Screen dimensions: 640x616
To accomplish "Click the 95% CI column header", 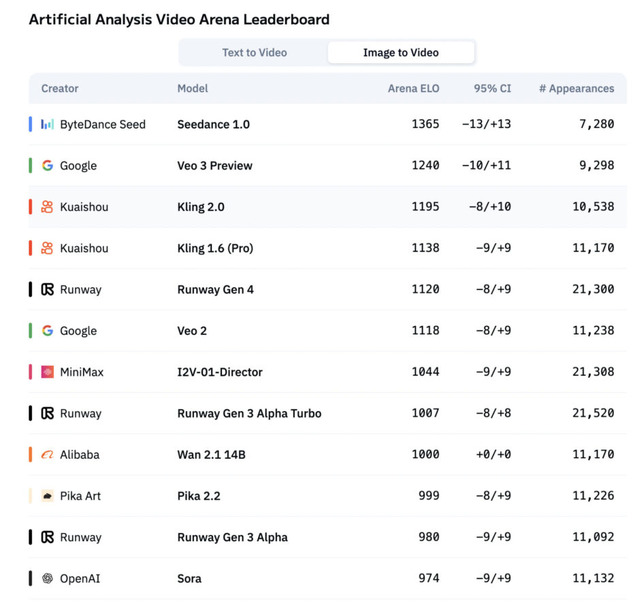I will pos(492,89).
